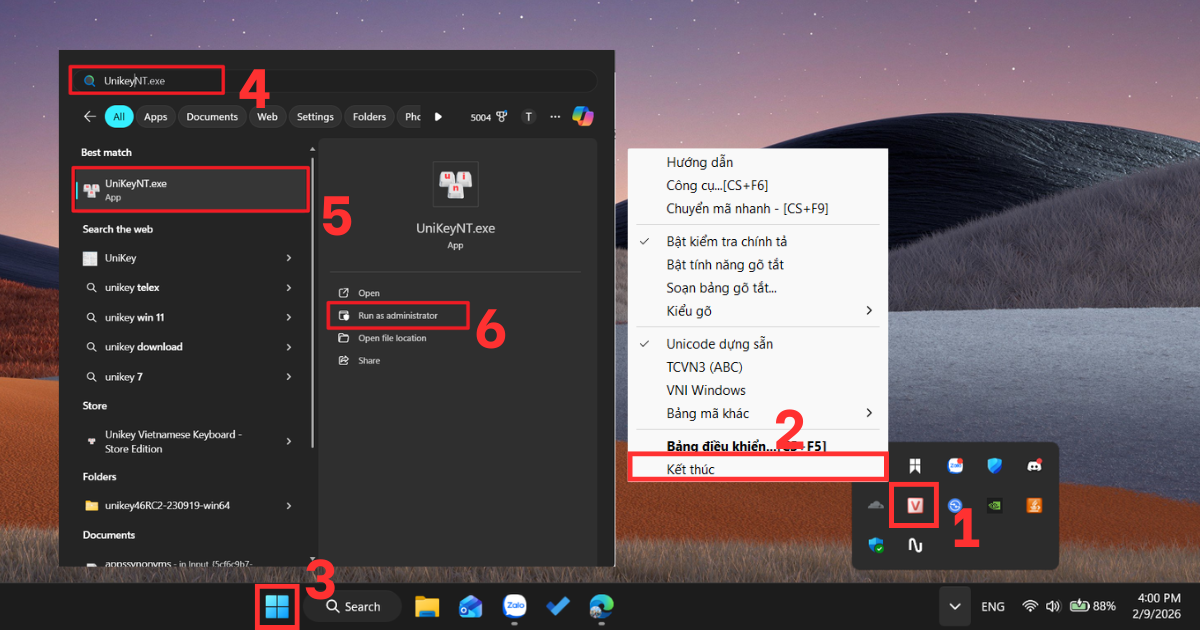Open UniKey from the system tray overflow

[914, 505]
